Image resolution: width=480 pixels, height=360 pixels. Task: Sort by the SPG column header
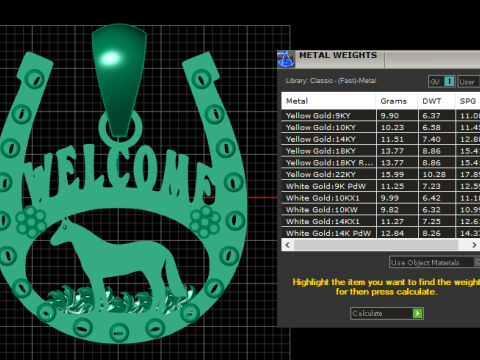468,101
